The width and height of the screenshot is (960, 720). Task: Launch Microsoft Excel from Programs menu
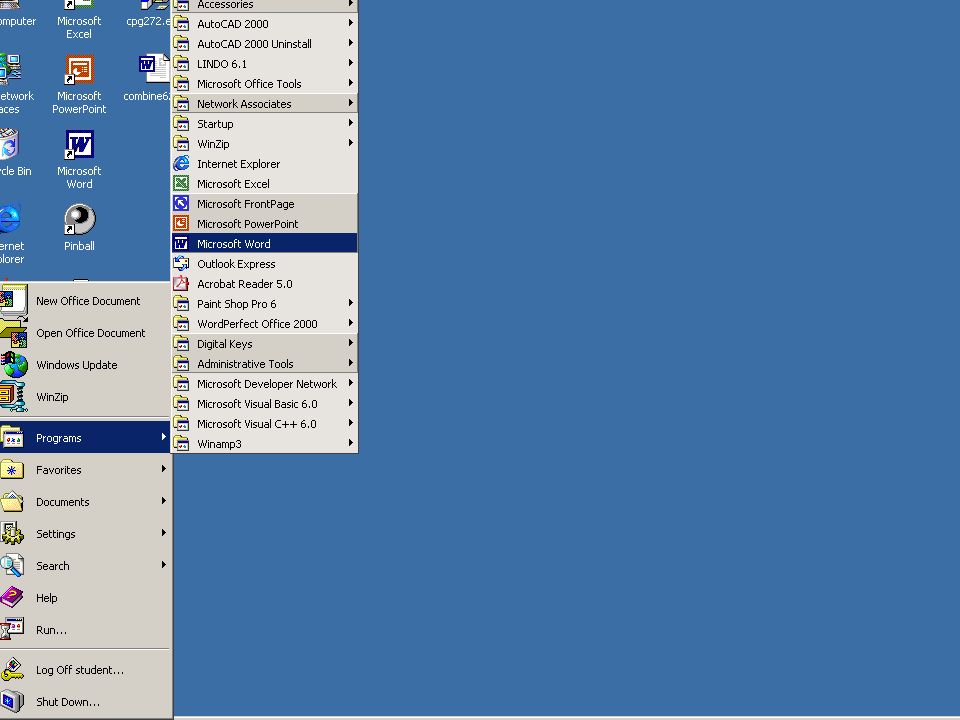[x=264, y=184]
